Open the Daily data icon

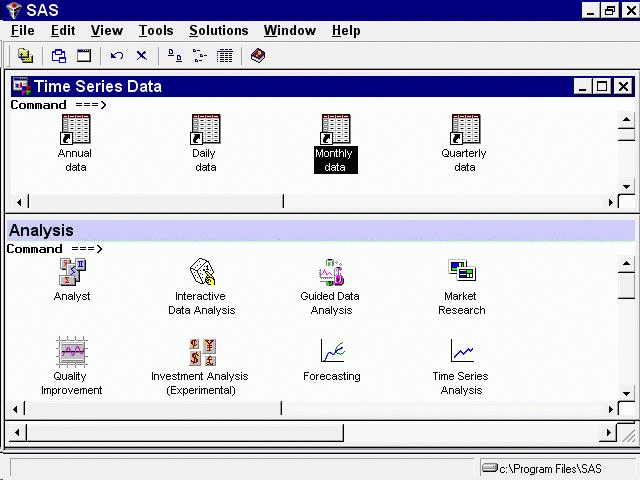click(205, 129)
